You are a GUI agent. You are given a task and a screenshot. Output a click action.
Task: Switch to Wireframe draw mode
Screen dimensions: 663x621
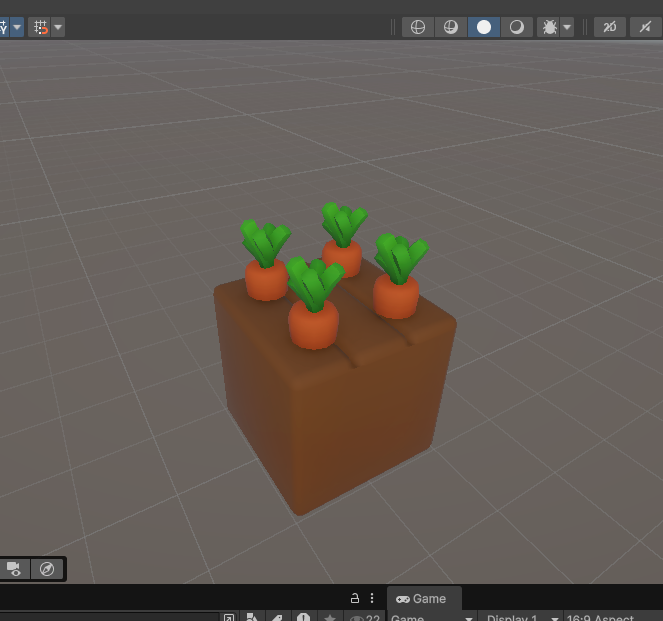click(x=418, y=27)
